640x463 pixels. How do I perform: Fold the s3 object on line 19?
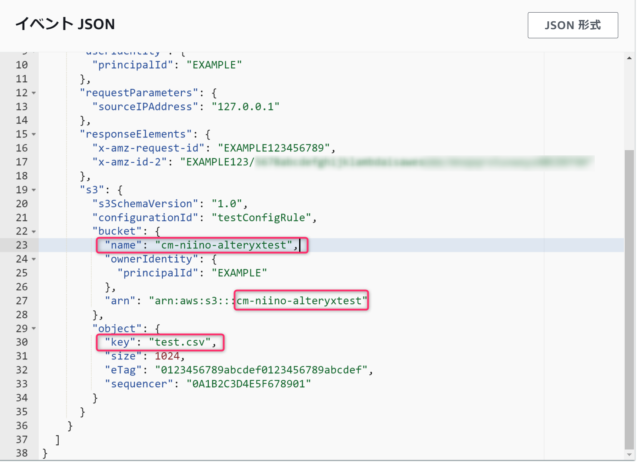[34, 190]
